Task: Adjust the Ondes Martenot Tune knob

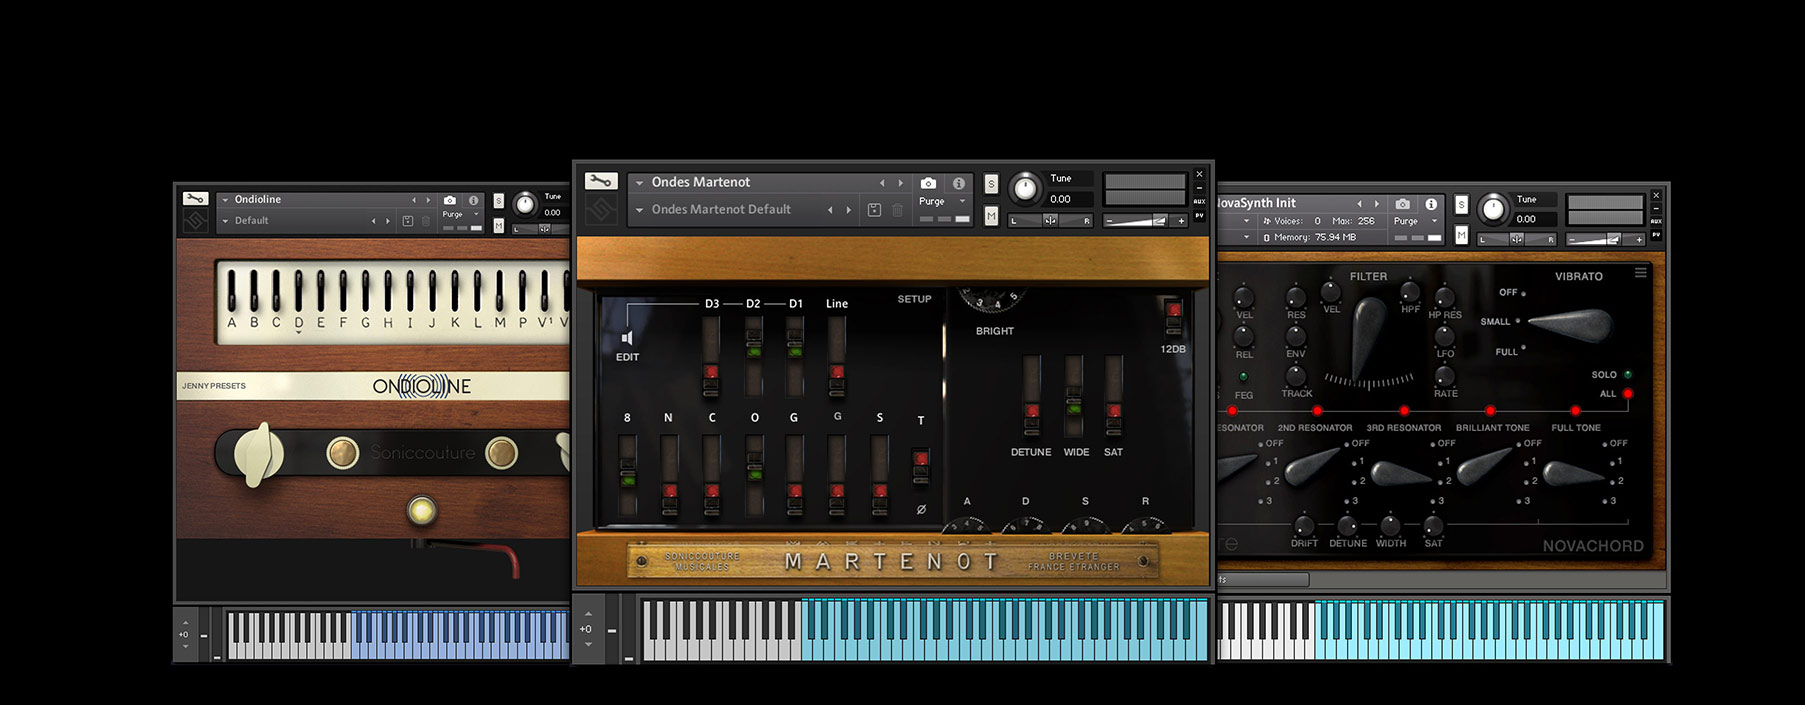Action: click(x=1025, y=188)
